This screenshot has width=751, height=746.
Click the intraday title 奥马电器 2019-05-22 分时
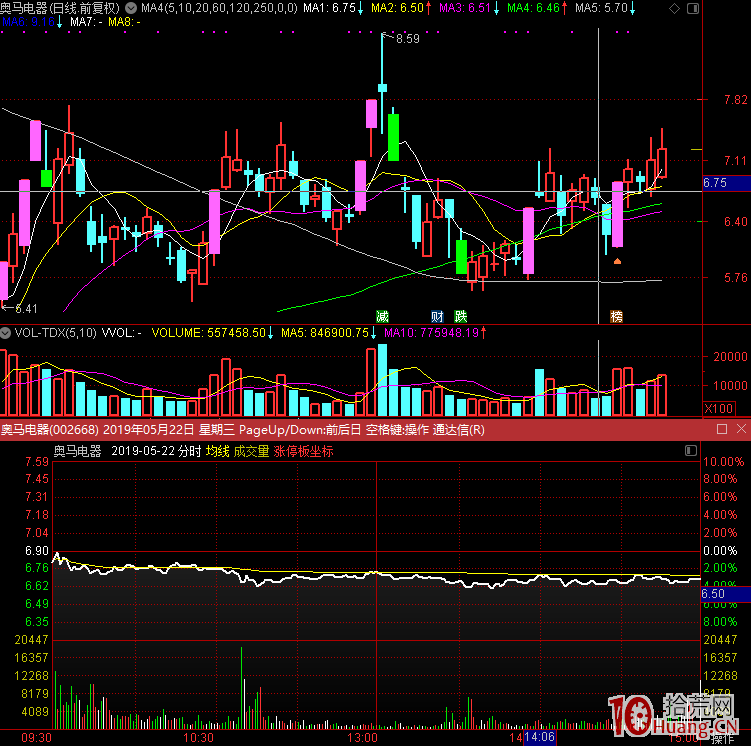[127, 452]
